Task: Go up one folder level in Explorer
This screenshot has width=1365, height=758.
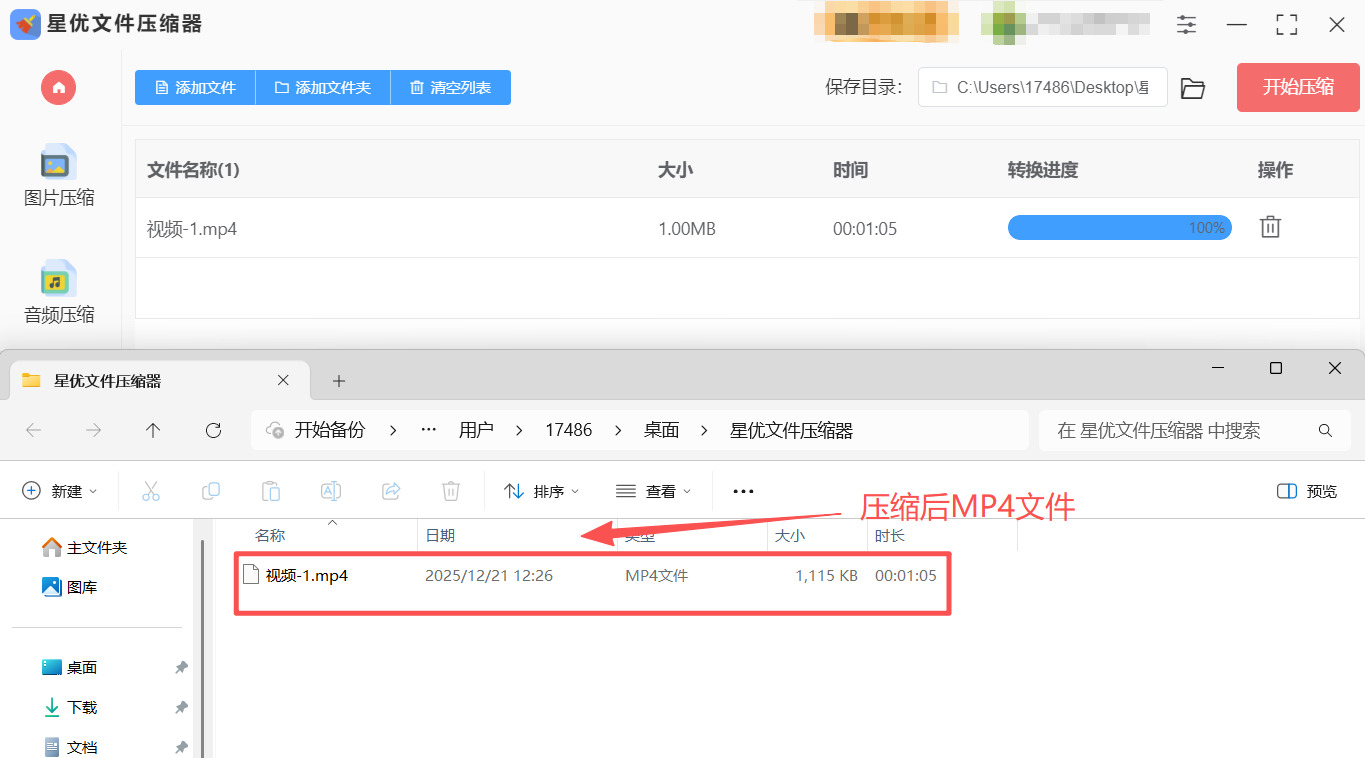Action: [153, 430]
